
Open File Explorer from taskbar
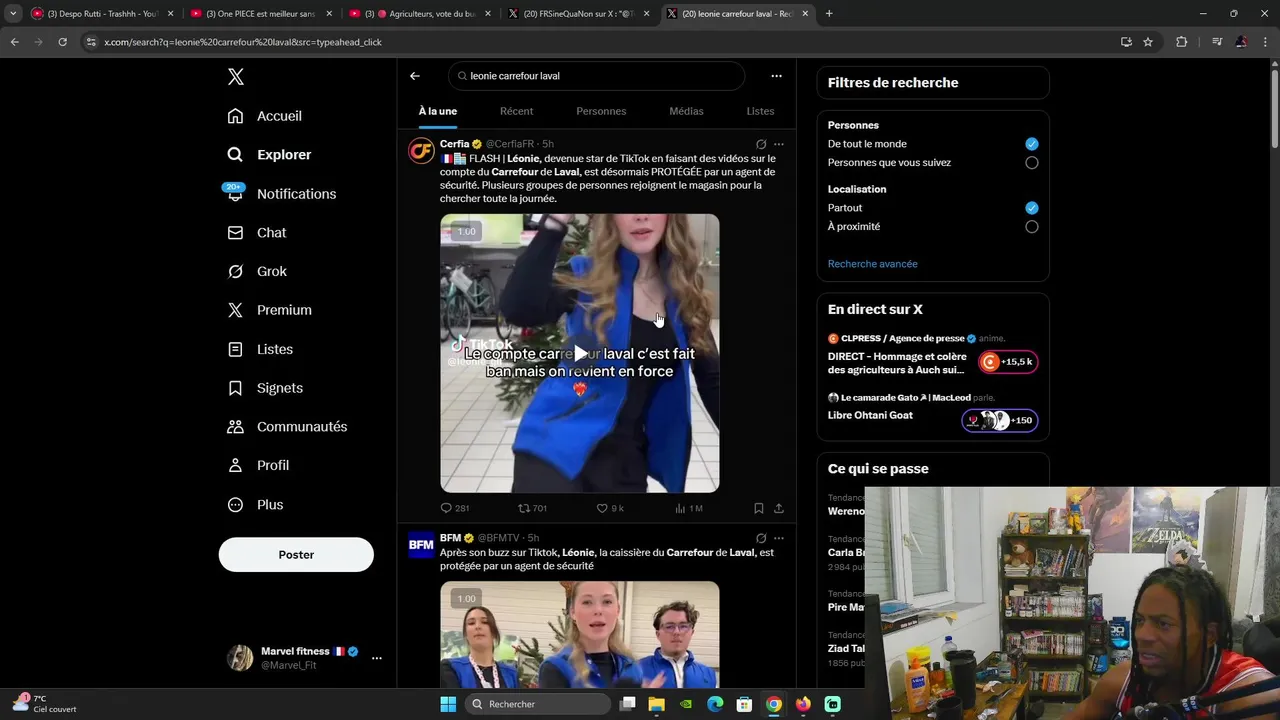(657, 704)
